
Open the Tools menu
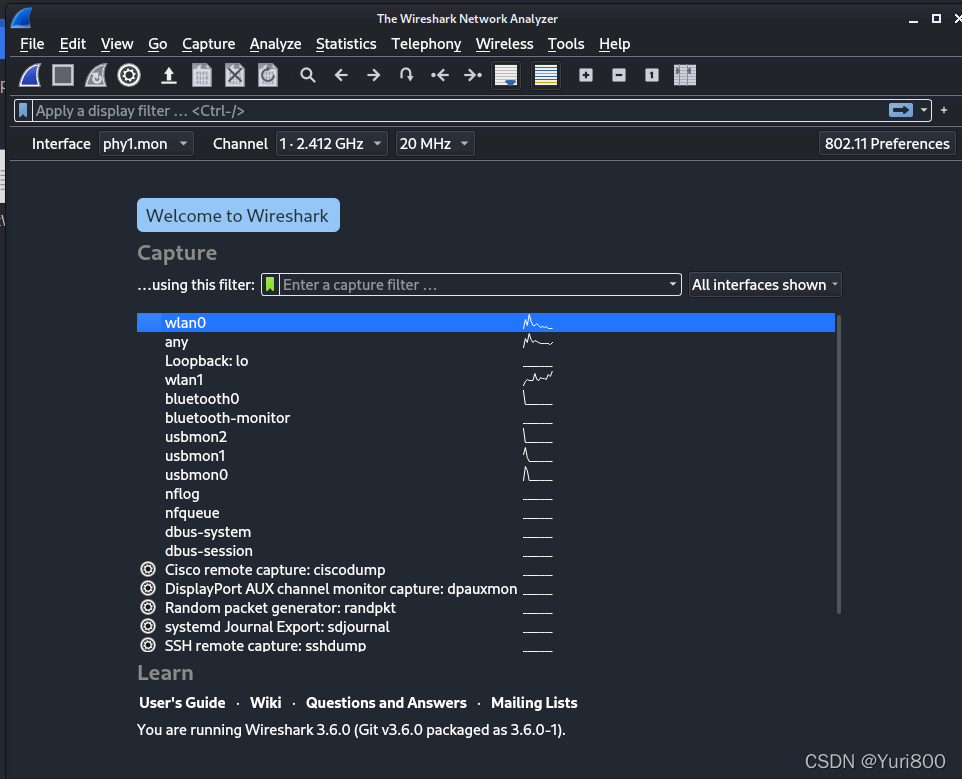coord(566,44)
